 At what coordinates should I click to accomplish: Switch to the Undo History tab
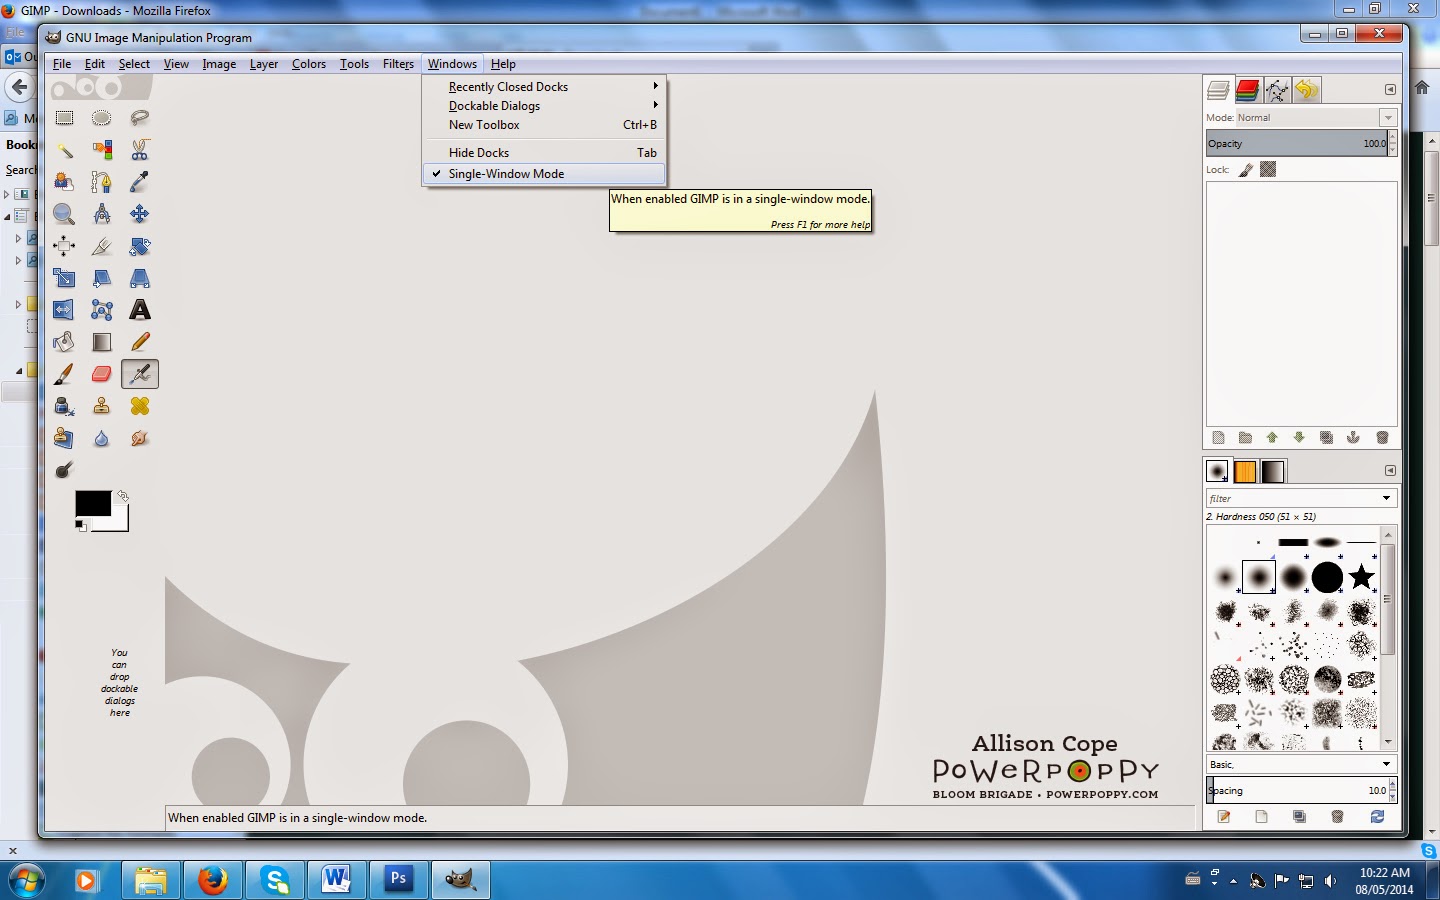[x=1307, y=90]
